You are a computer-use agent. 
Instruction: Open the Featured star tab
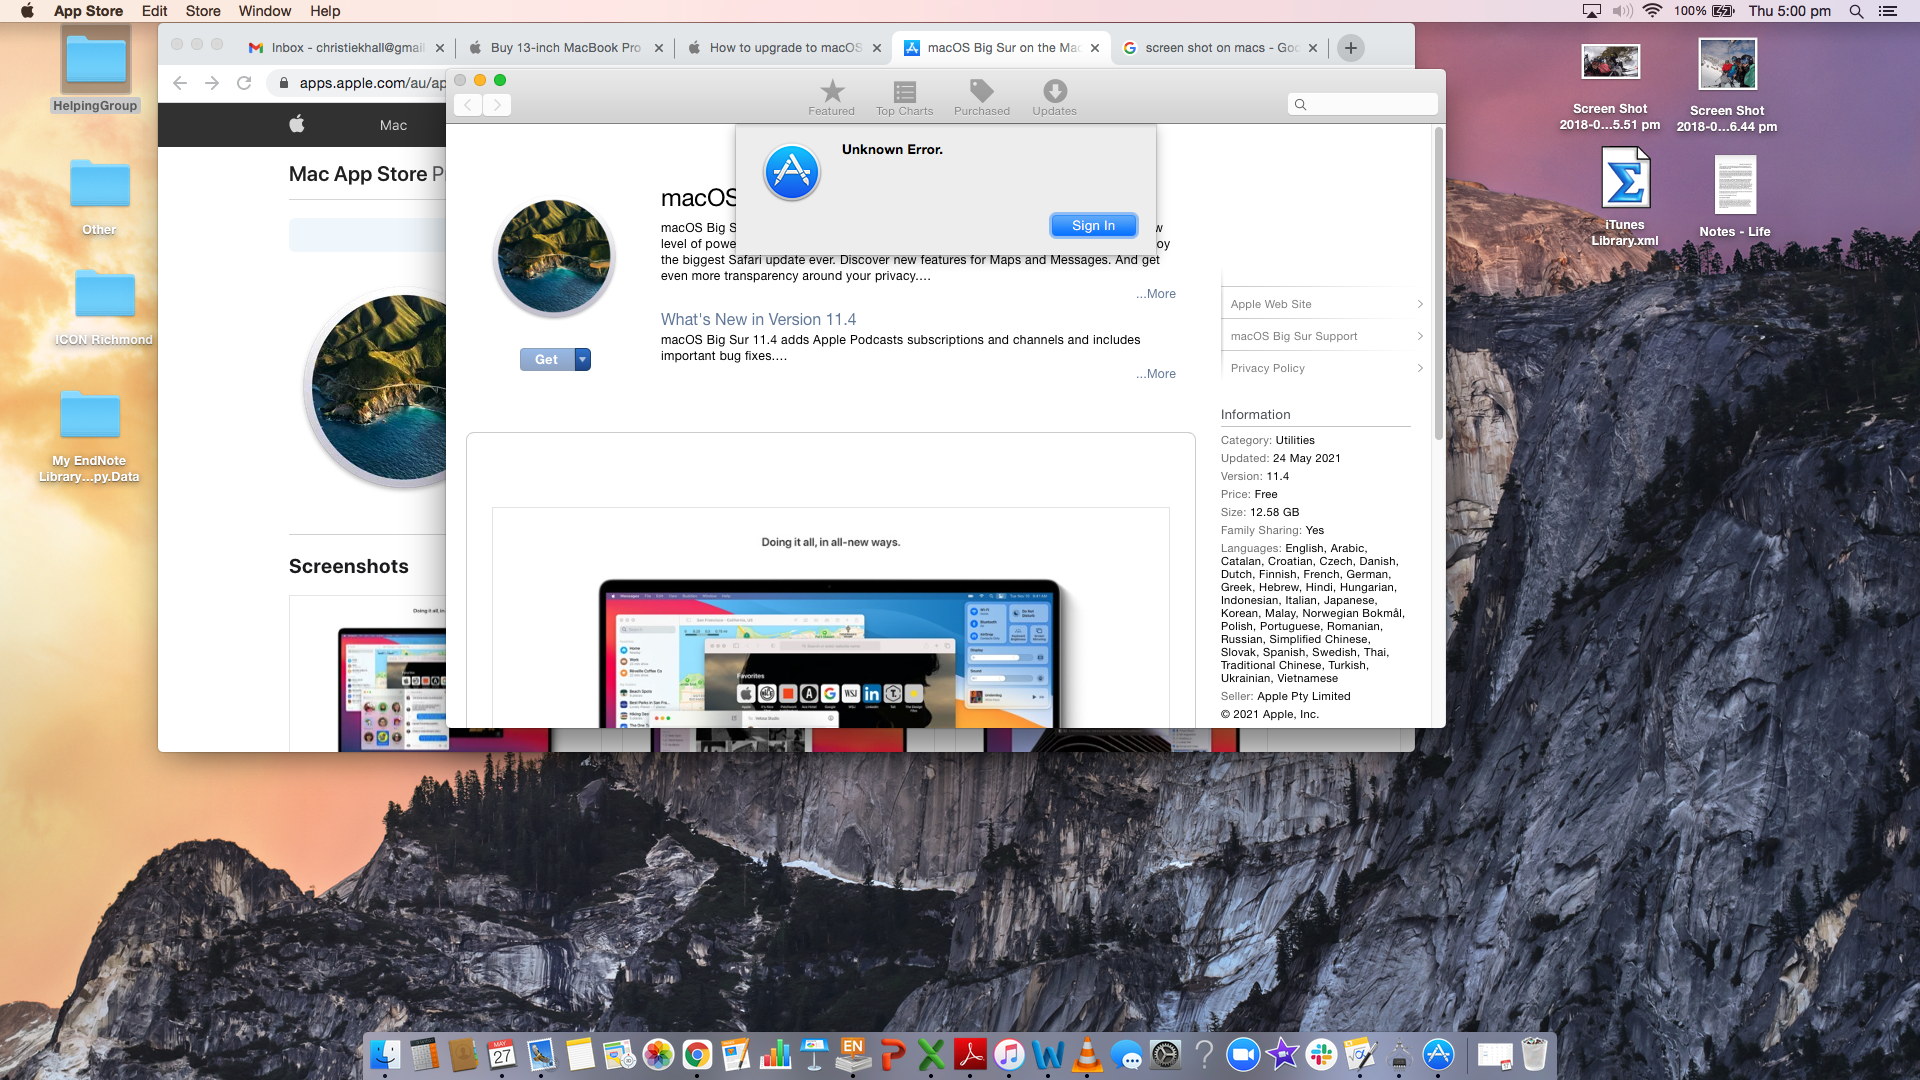[x=831, y=97]
